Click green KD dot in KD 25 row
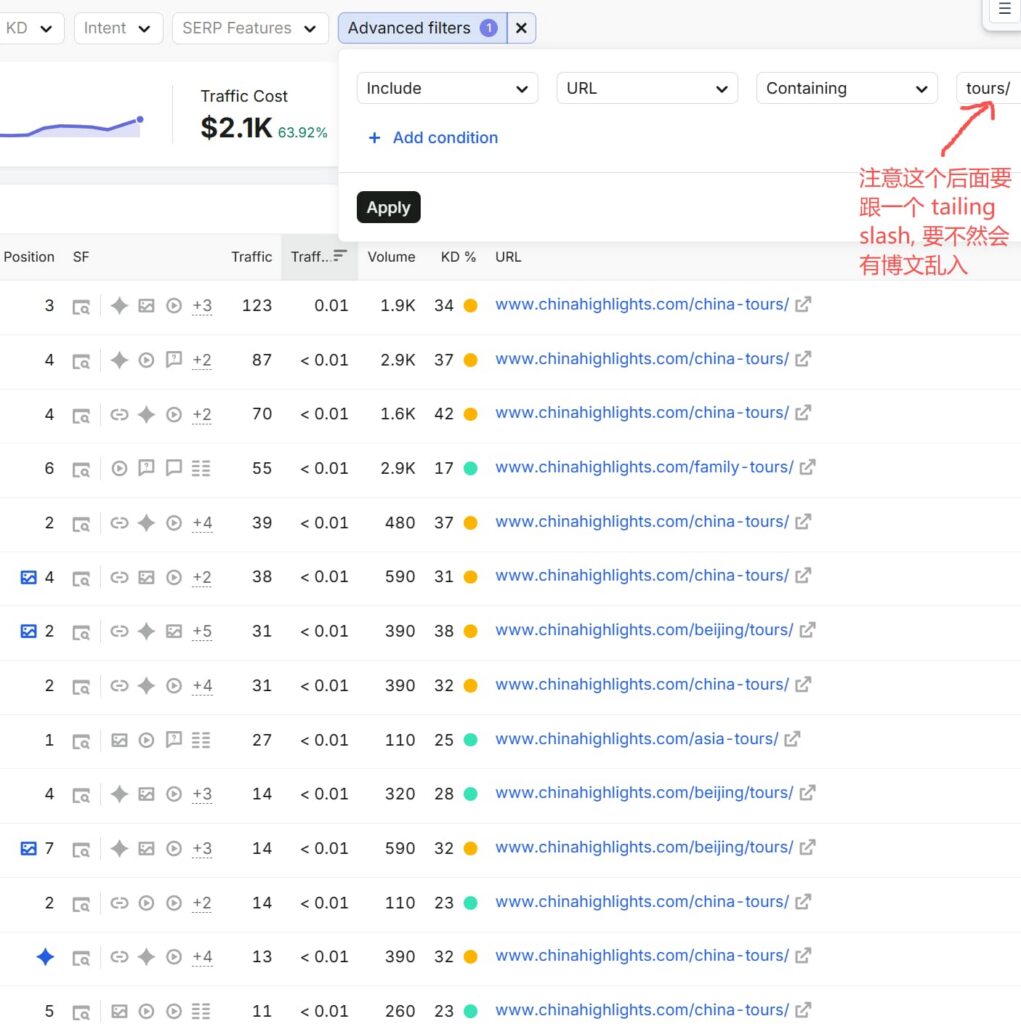 (x=470, y=740)
